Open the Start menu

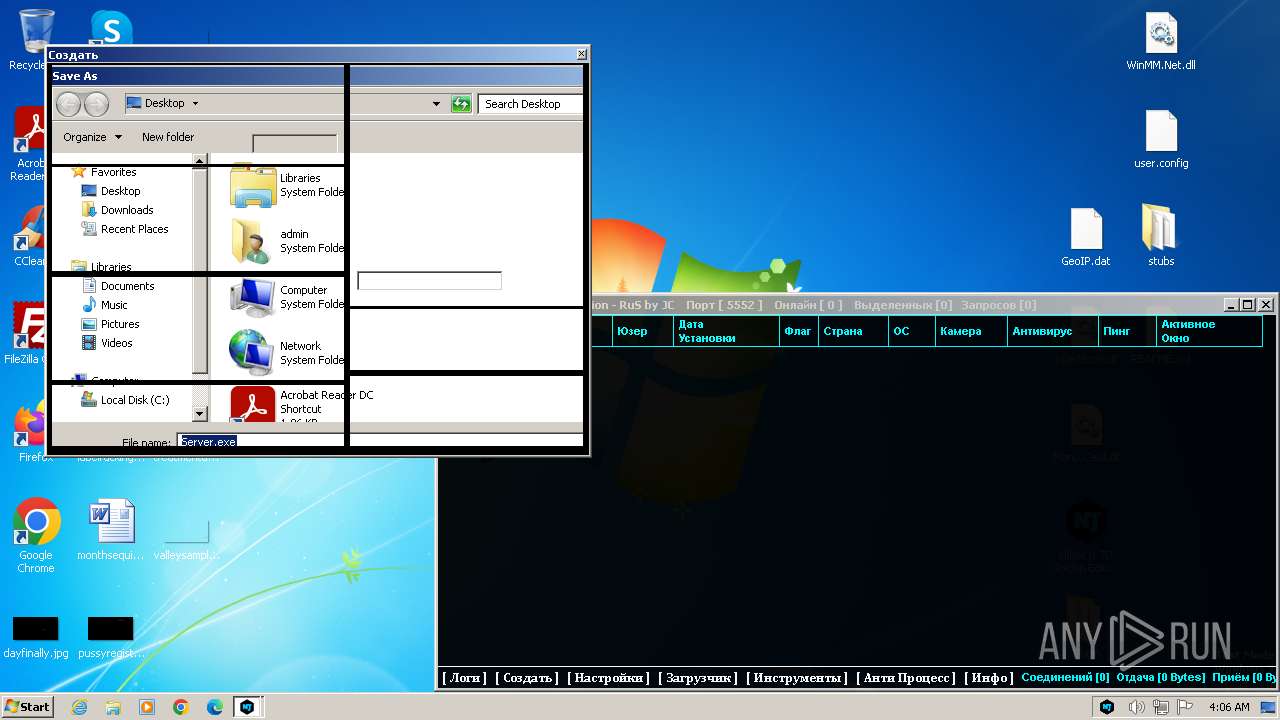pyautogui.click(x=27, y=706)
